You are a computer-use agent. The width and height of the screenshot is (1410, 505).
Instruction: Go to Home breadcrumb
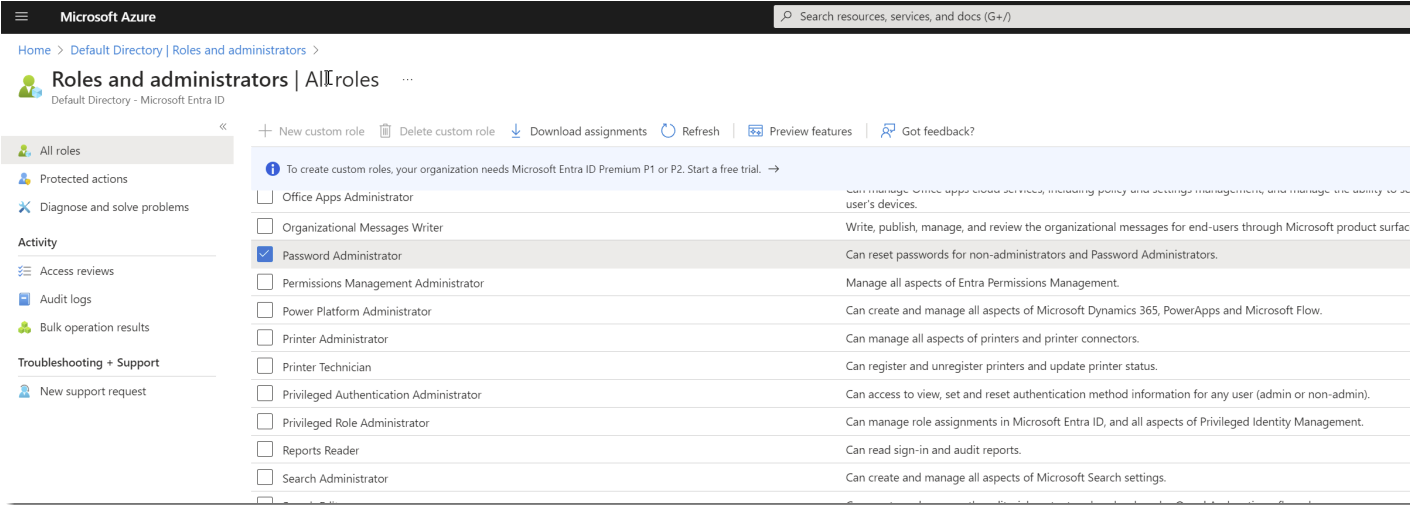click(x=34, y=50)
